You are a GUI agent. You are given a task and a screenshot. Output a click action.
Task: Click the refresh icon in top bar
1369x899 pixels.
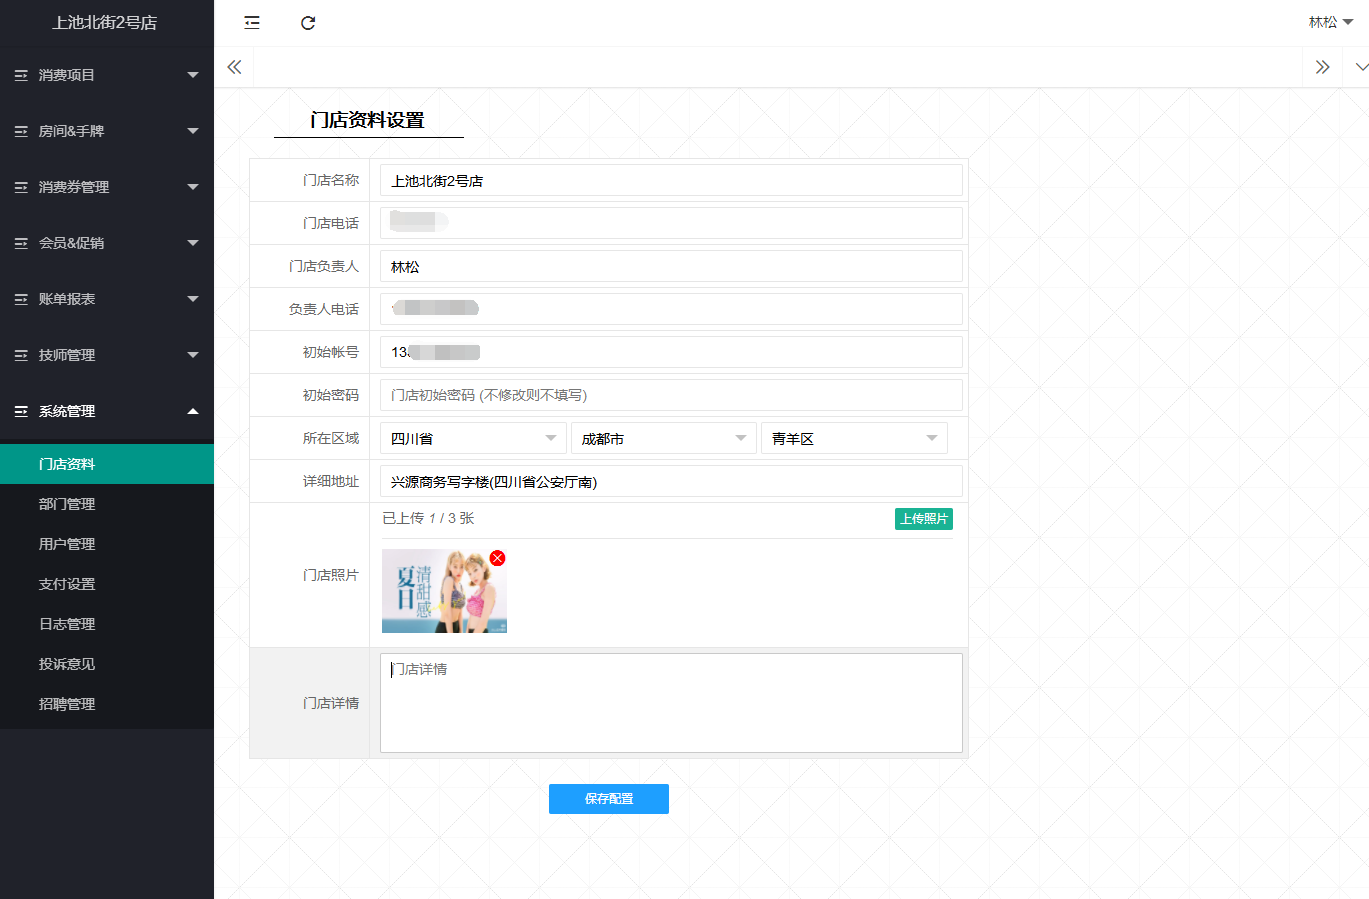(x=308, y=23)
